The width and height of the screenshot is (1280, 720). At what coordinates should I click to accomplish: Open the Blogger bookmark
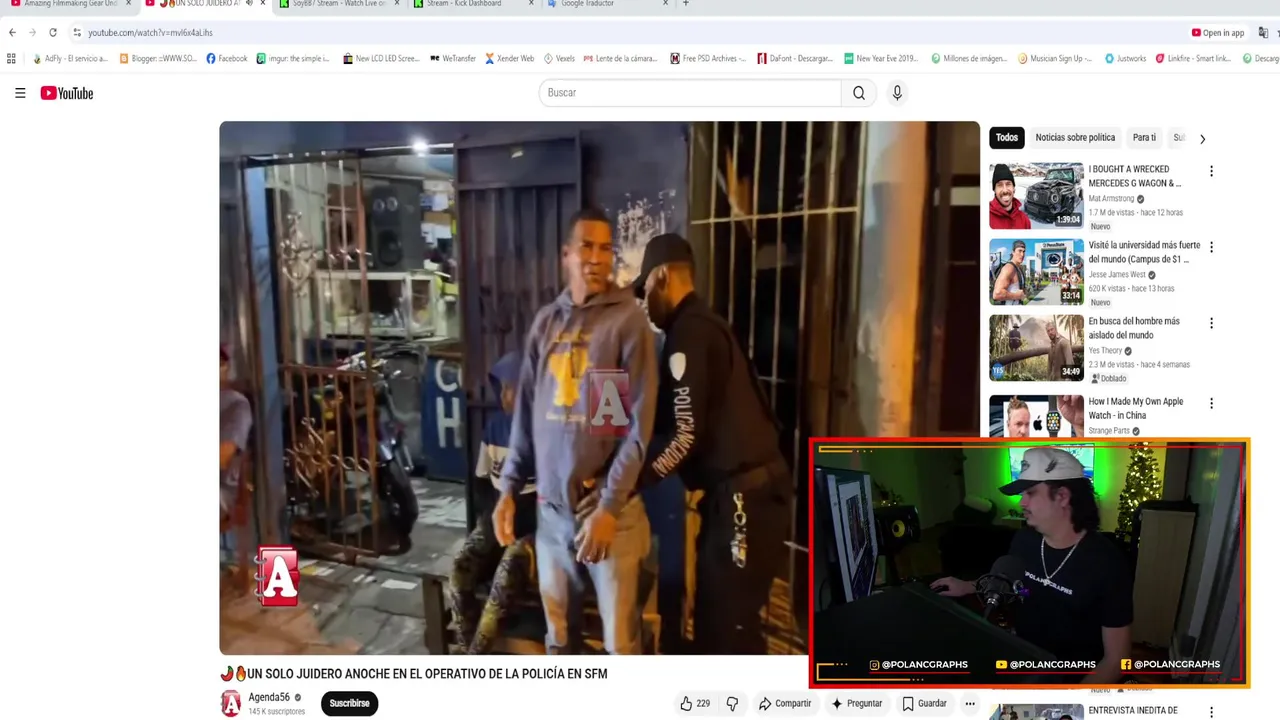158,58
